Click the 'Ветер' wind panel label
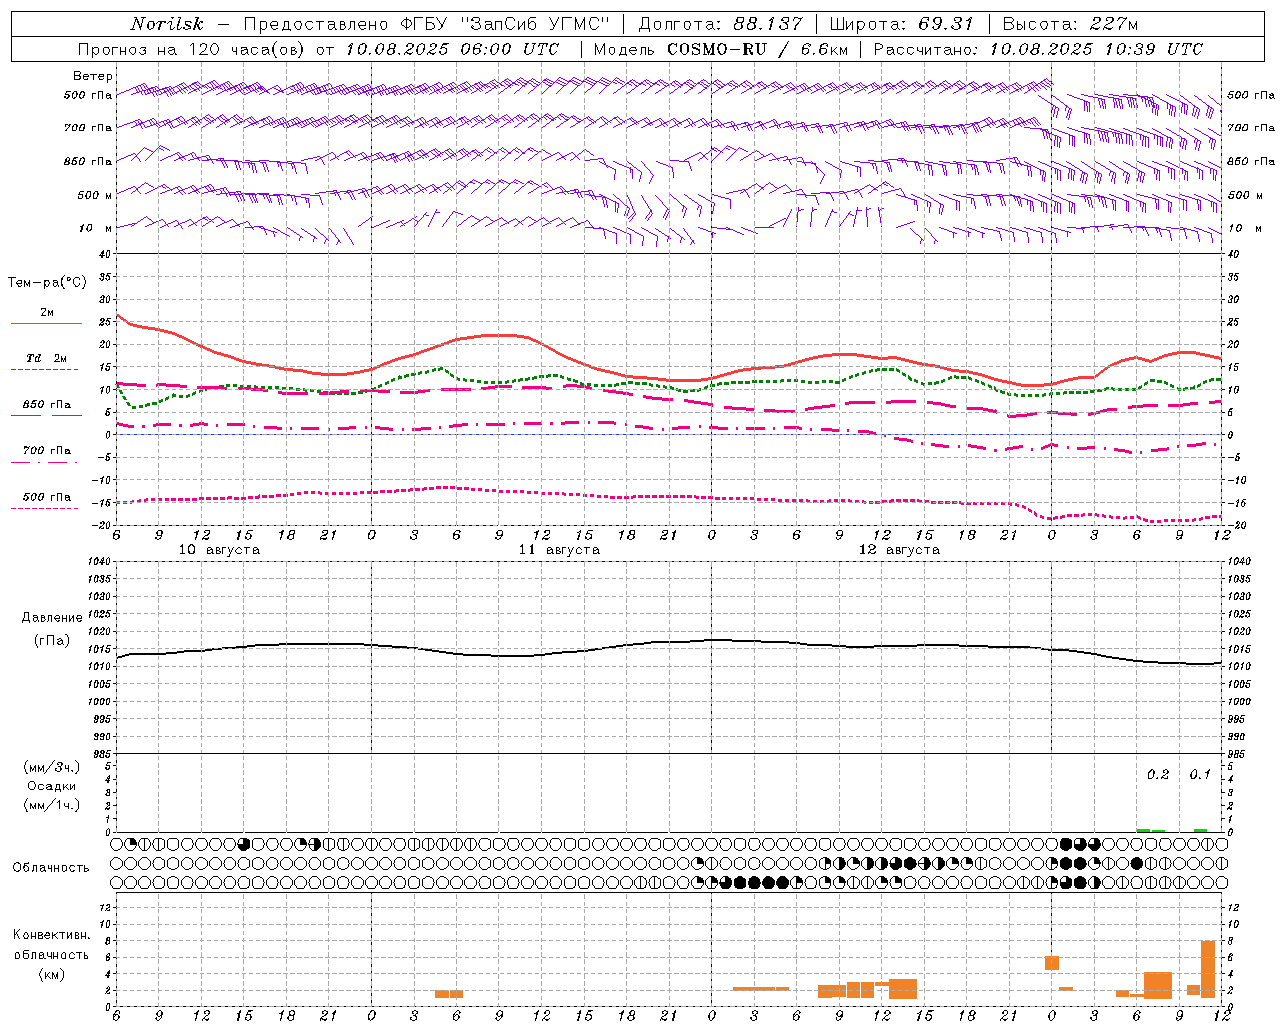This screenshot has width=1280, height=1024. click(x=93, y=76)
